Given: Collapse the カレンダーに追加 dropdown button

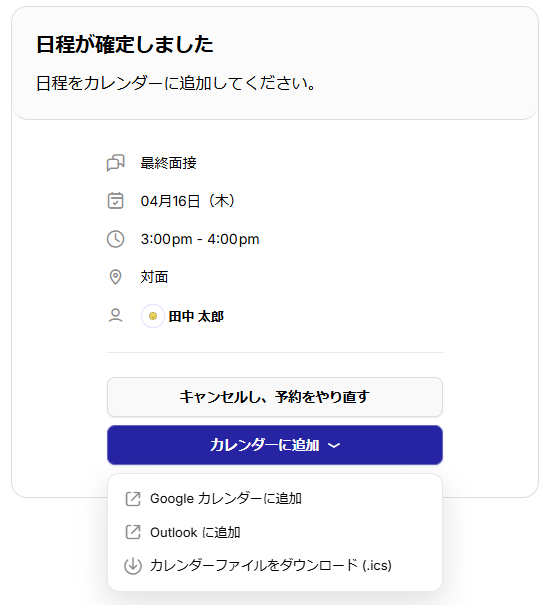Looking at the screenshot, I should click(x=275, y=445).
